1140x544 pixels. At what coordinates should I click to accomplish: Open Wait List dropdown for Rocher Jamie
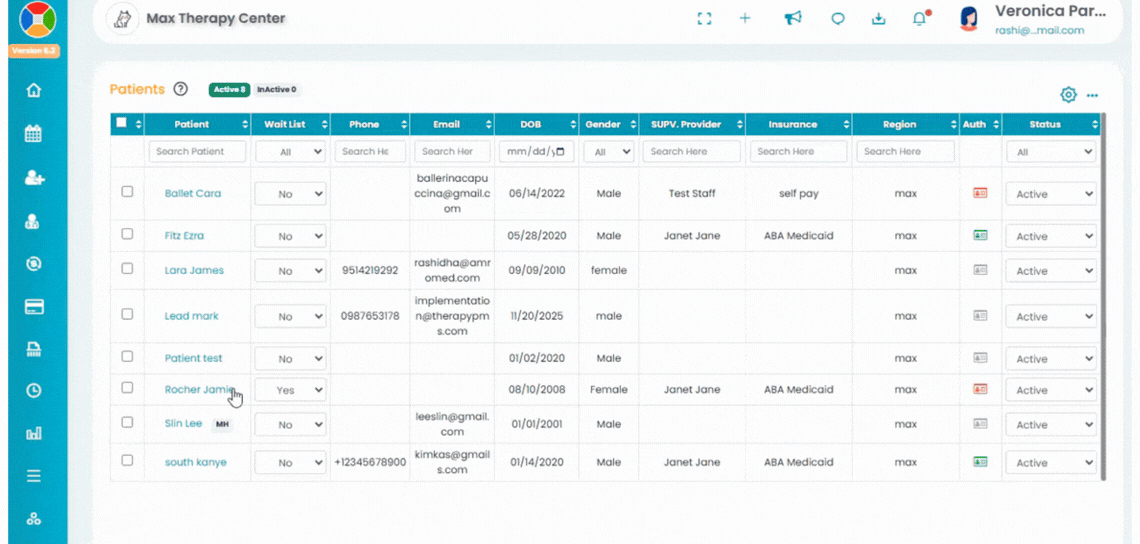290,390
